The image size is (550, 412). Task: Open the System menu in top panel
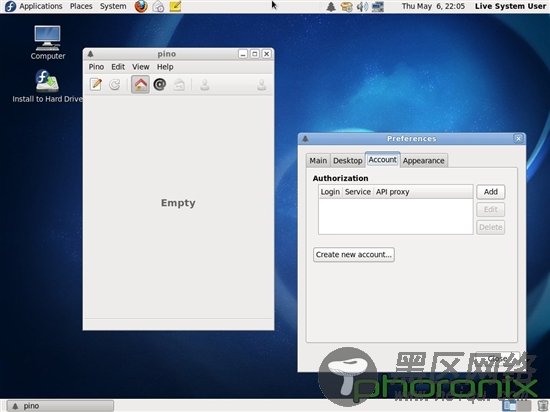click(x=113, y=6)
